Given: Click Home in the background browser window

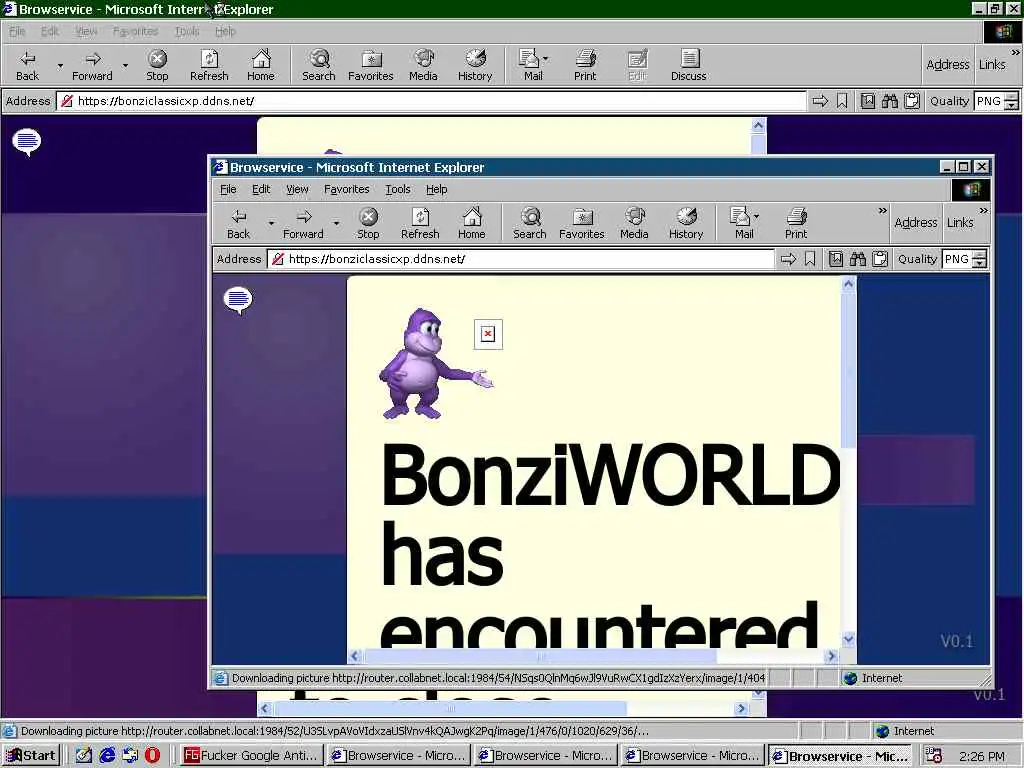Looking at the screenshot, I should pyautogui.click(x=261, y=65).
